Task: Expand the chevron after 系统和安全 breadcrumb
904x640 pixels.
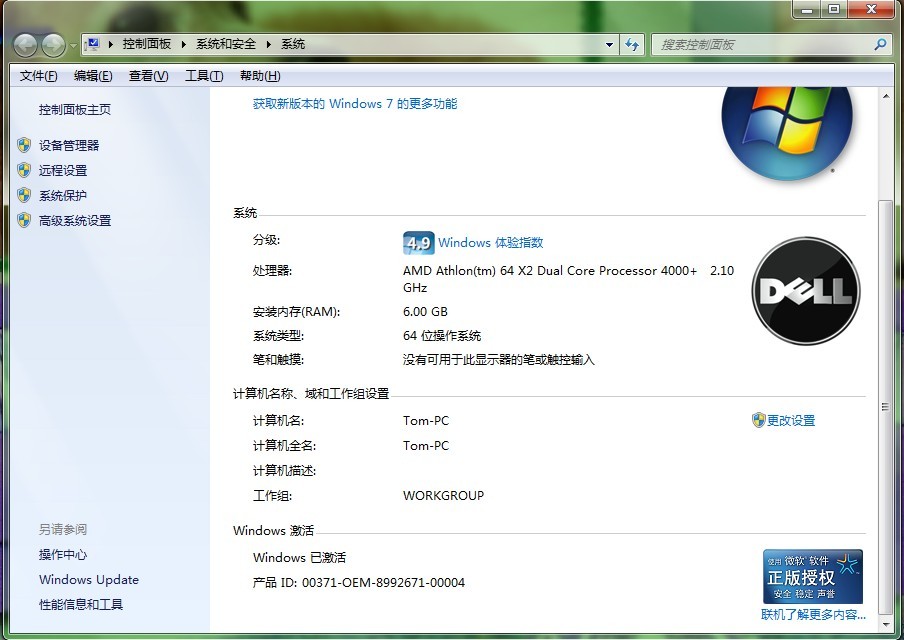Action: coord(268,44)
